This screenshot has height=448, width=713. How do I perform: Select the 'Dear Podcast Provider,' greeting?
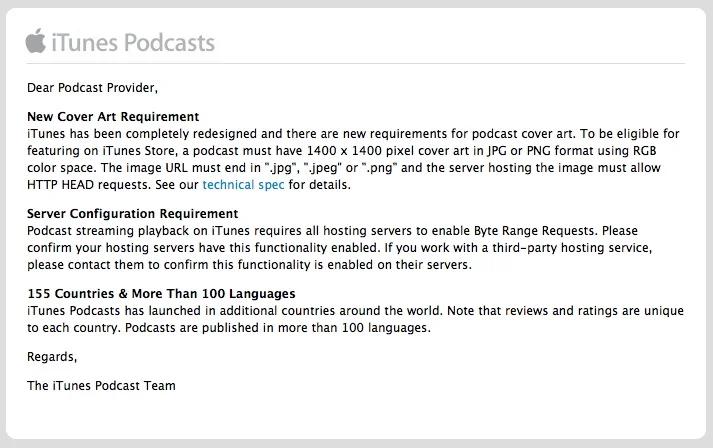(x=92, y=88)
